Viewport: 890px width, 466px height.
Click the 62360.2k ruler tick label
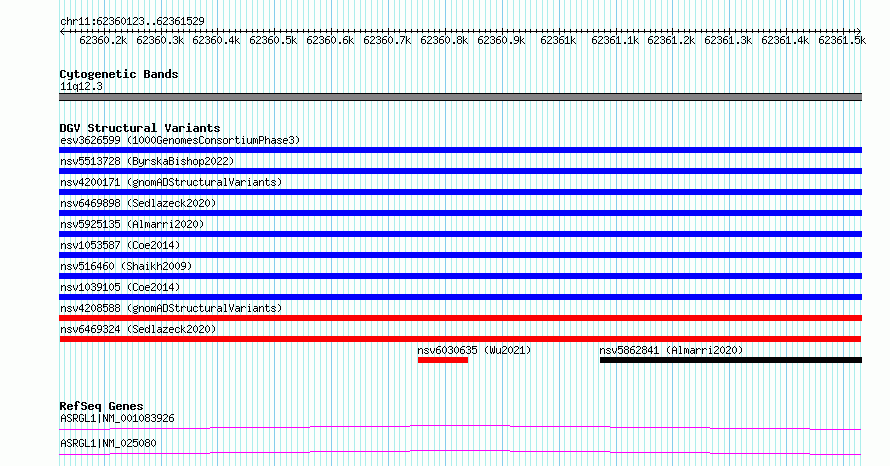pos(103,40)
